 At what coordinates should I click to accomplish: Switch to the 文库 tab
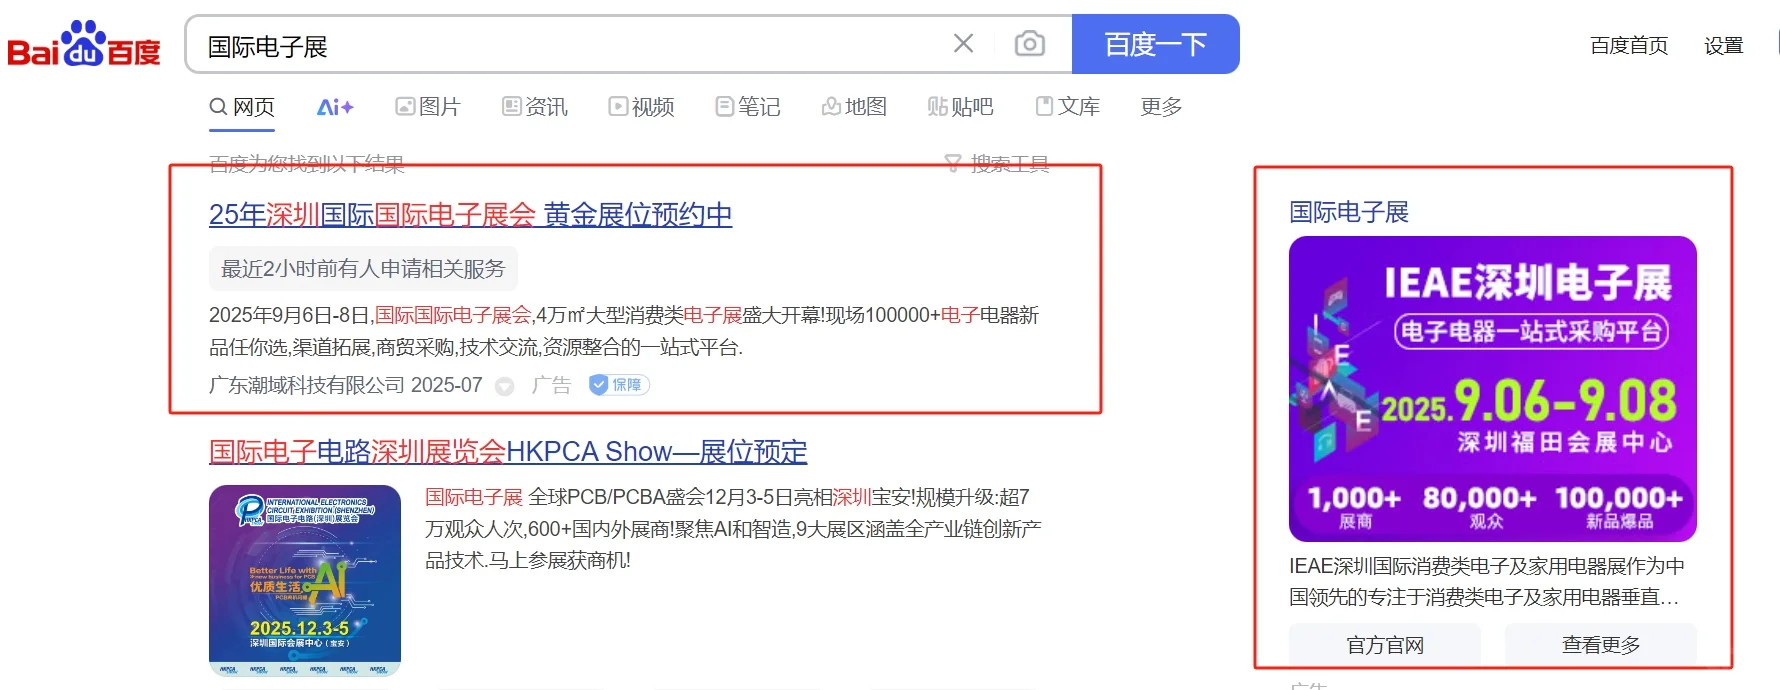click(x=1068, y=107)
